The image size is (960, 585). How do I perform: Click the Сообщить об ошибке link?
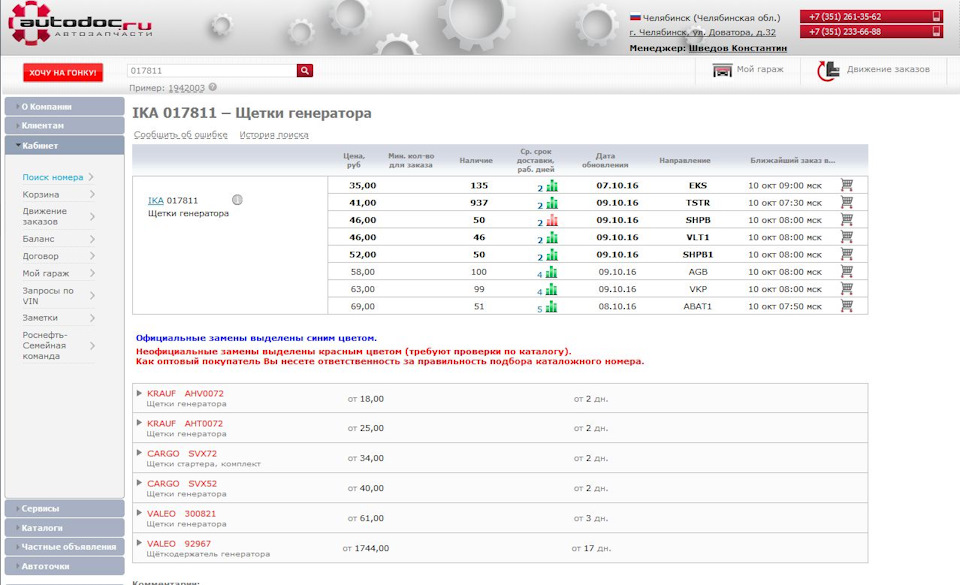click(181, 135)
